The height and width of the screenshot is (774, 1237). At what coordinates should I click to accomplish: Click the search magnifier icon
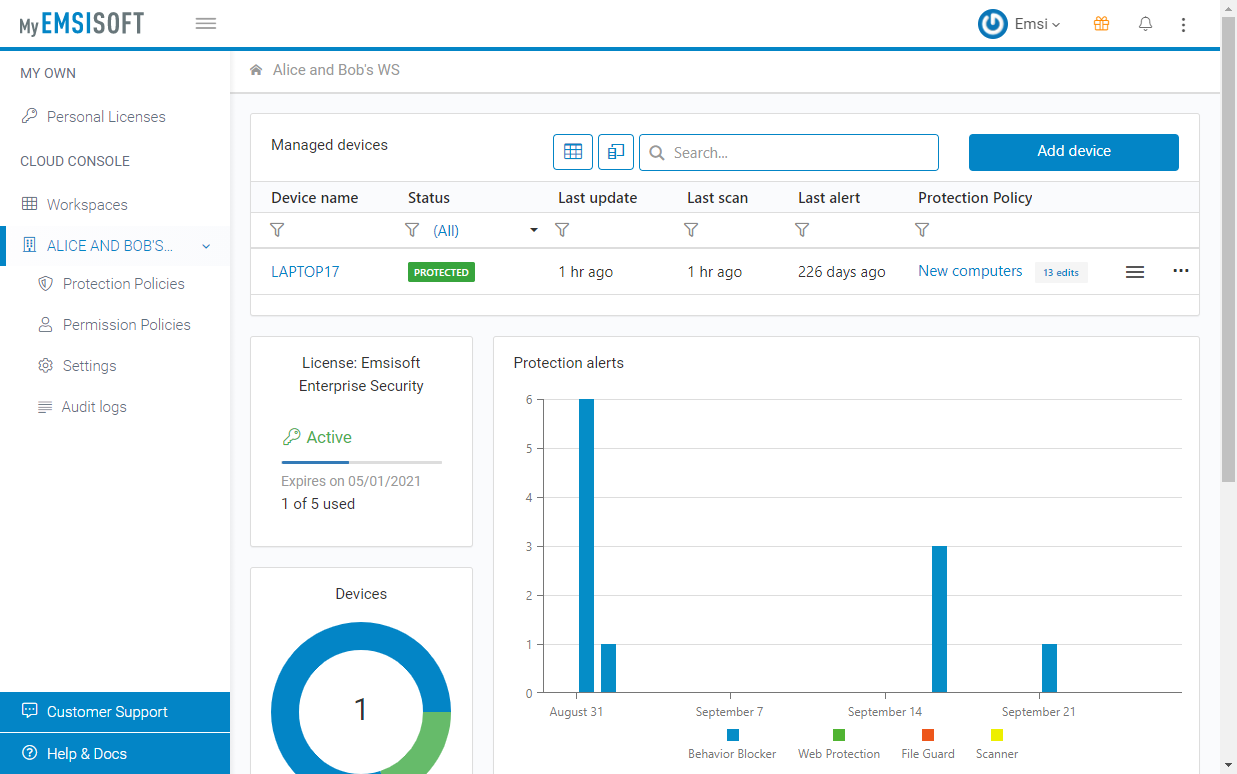pyautogui.click(x=657, y=153)
